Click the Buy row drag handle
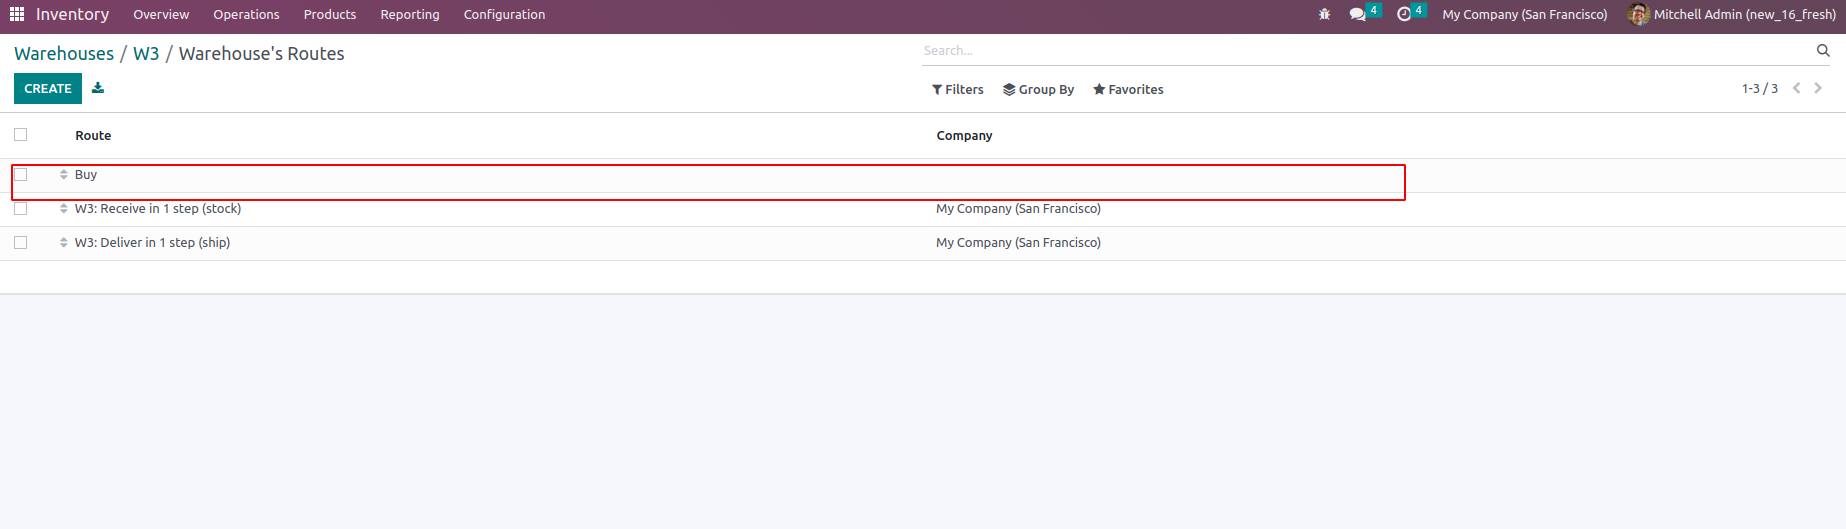 coord(63,175)
